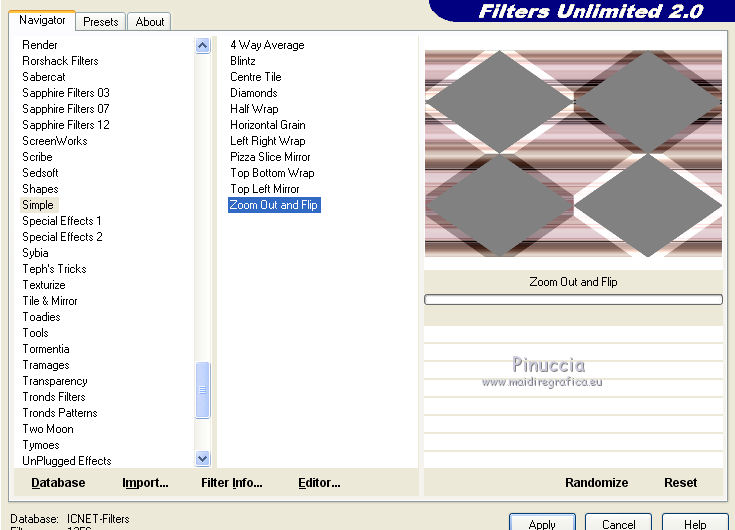The height and width of the screenshot is (530, 735).
Task: Select the Two Moon category
Action: [48, 429]
